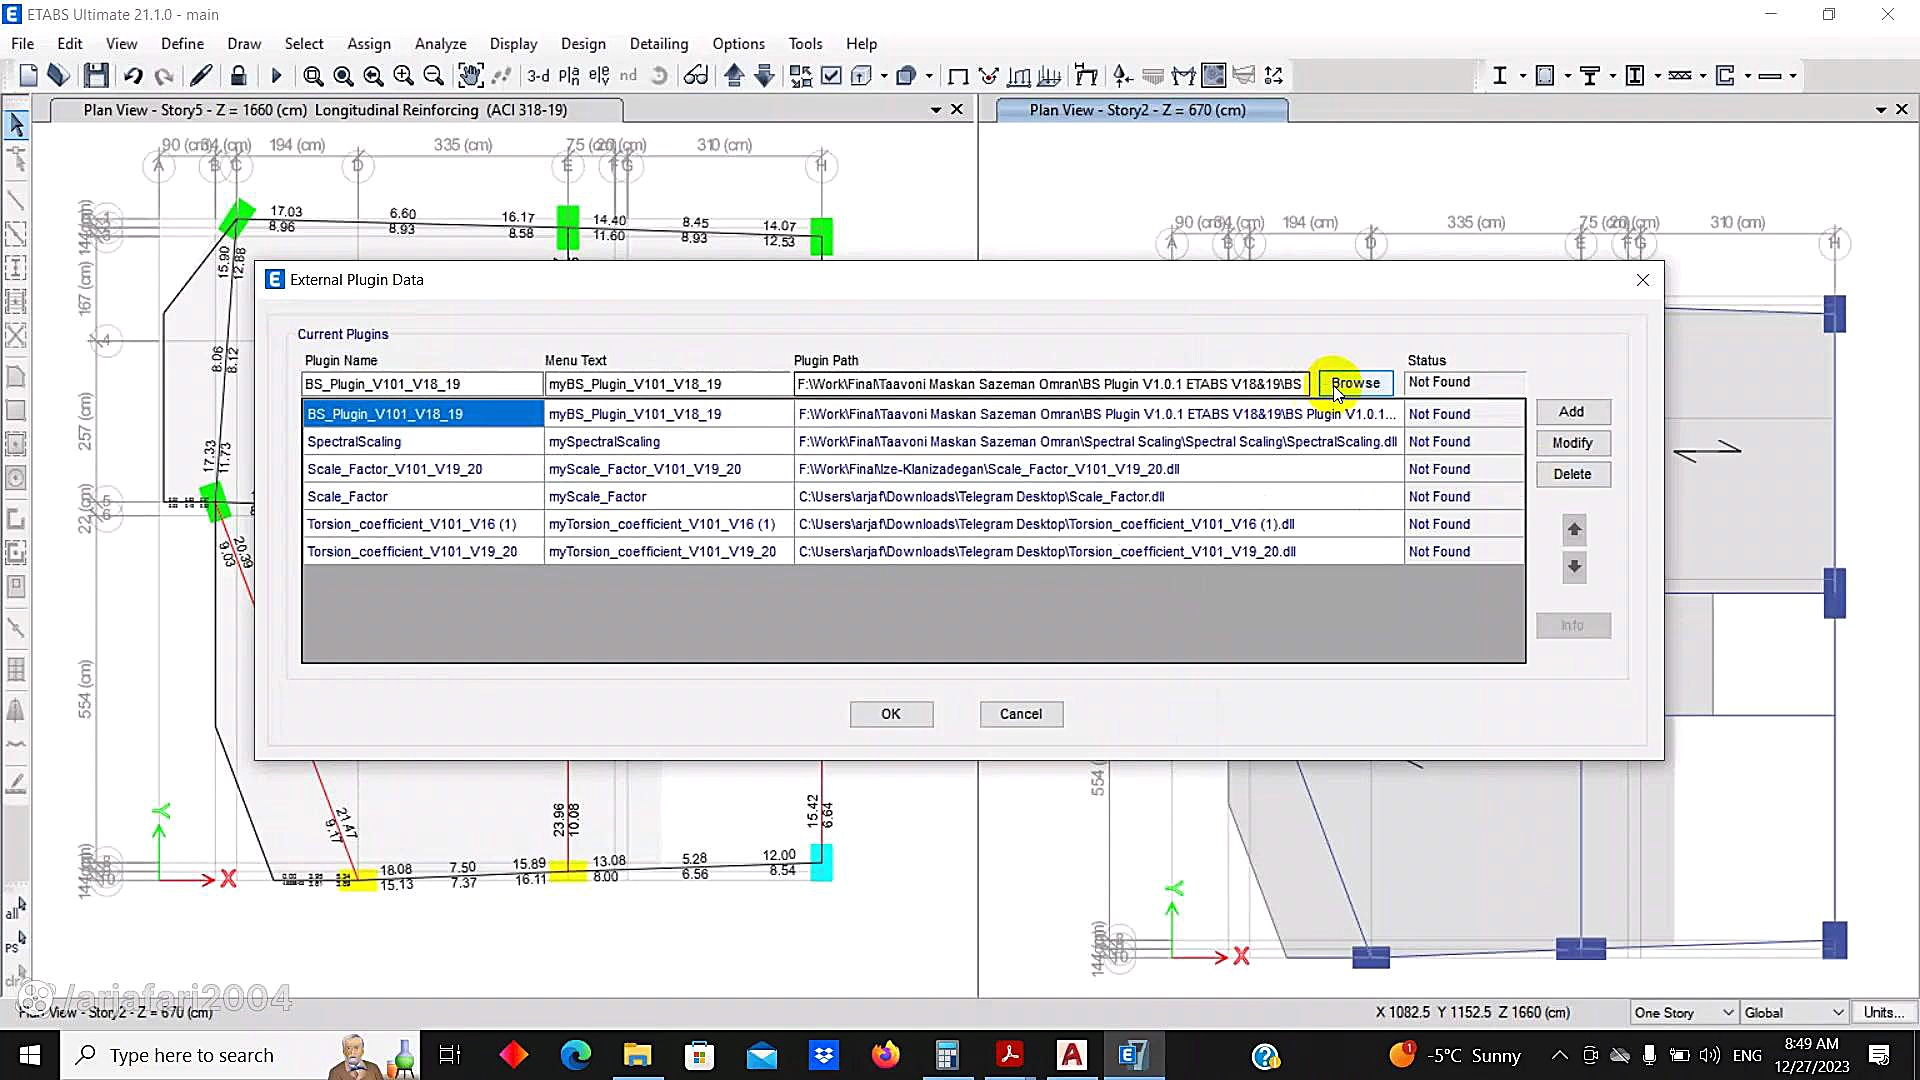Open the File menu

22,44
